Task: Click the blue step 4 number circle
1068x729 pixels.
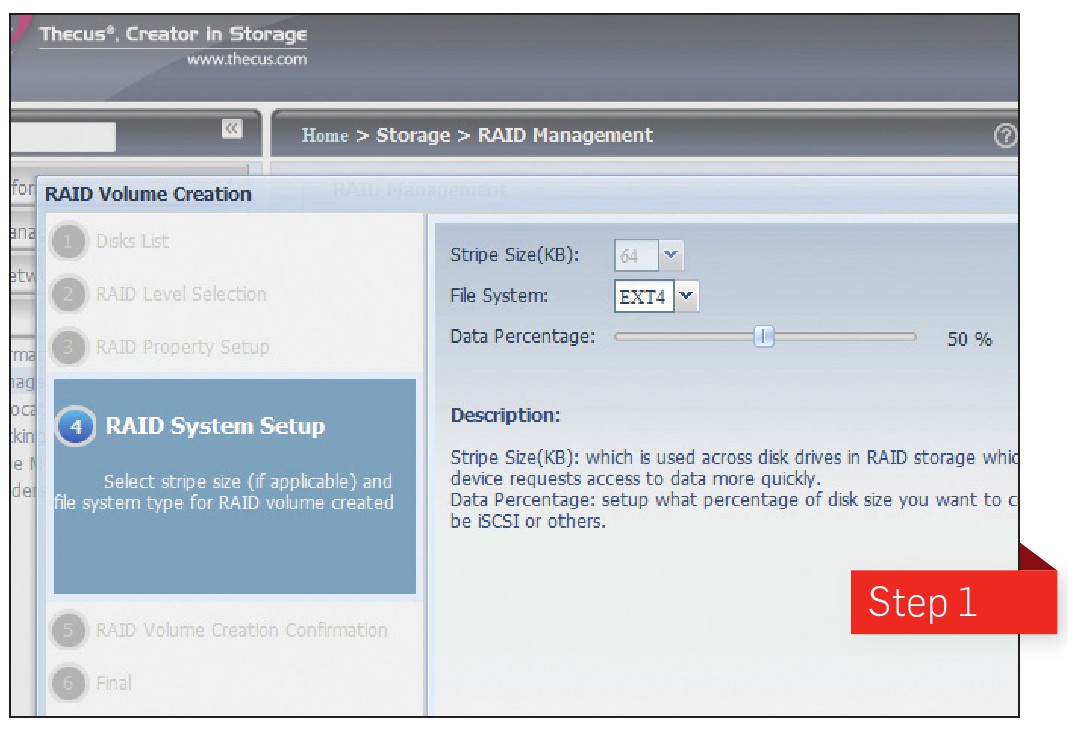Action: (x=77, y=427)
